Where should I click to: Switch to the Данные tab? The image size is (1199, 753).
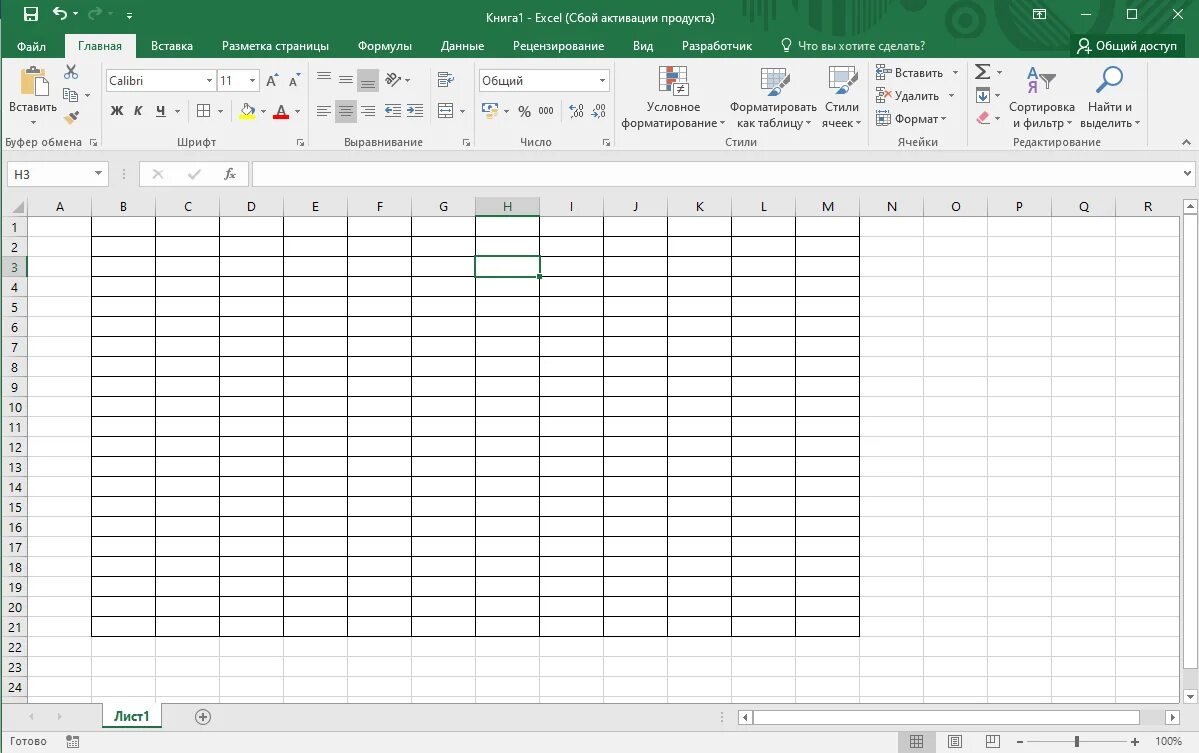462,46
